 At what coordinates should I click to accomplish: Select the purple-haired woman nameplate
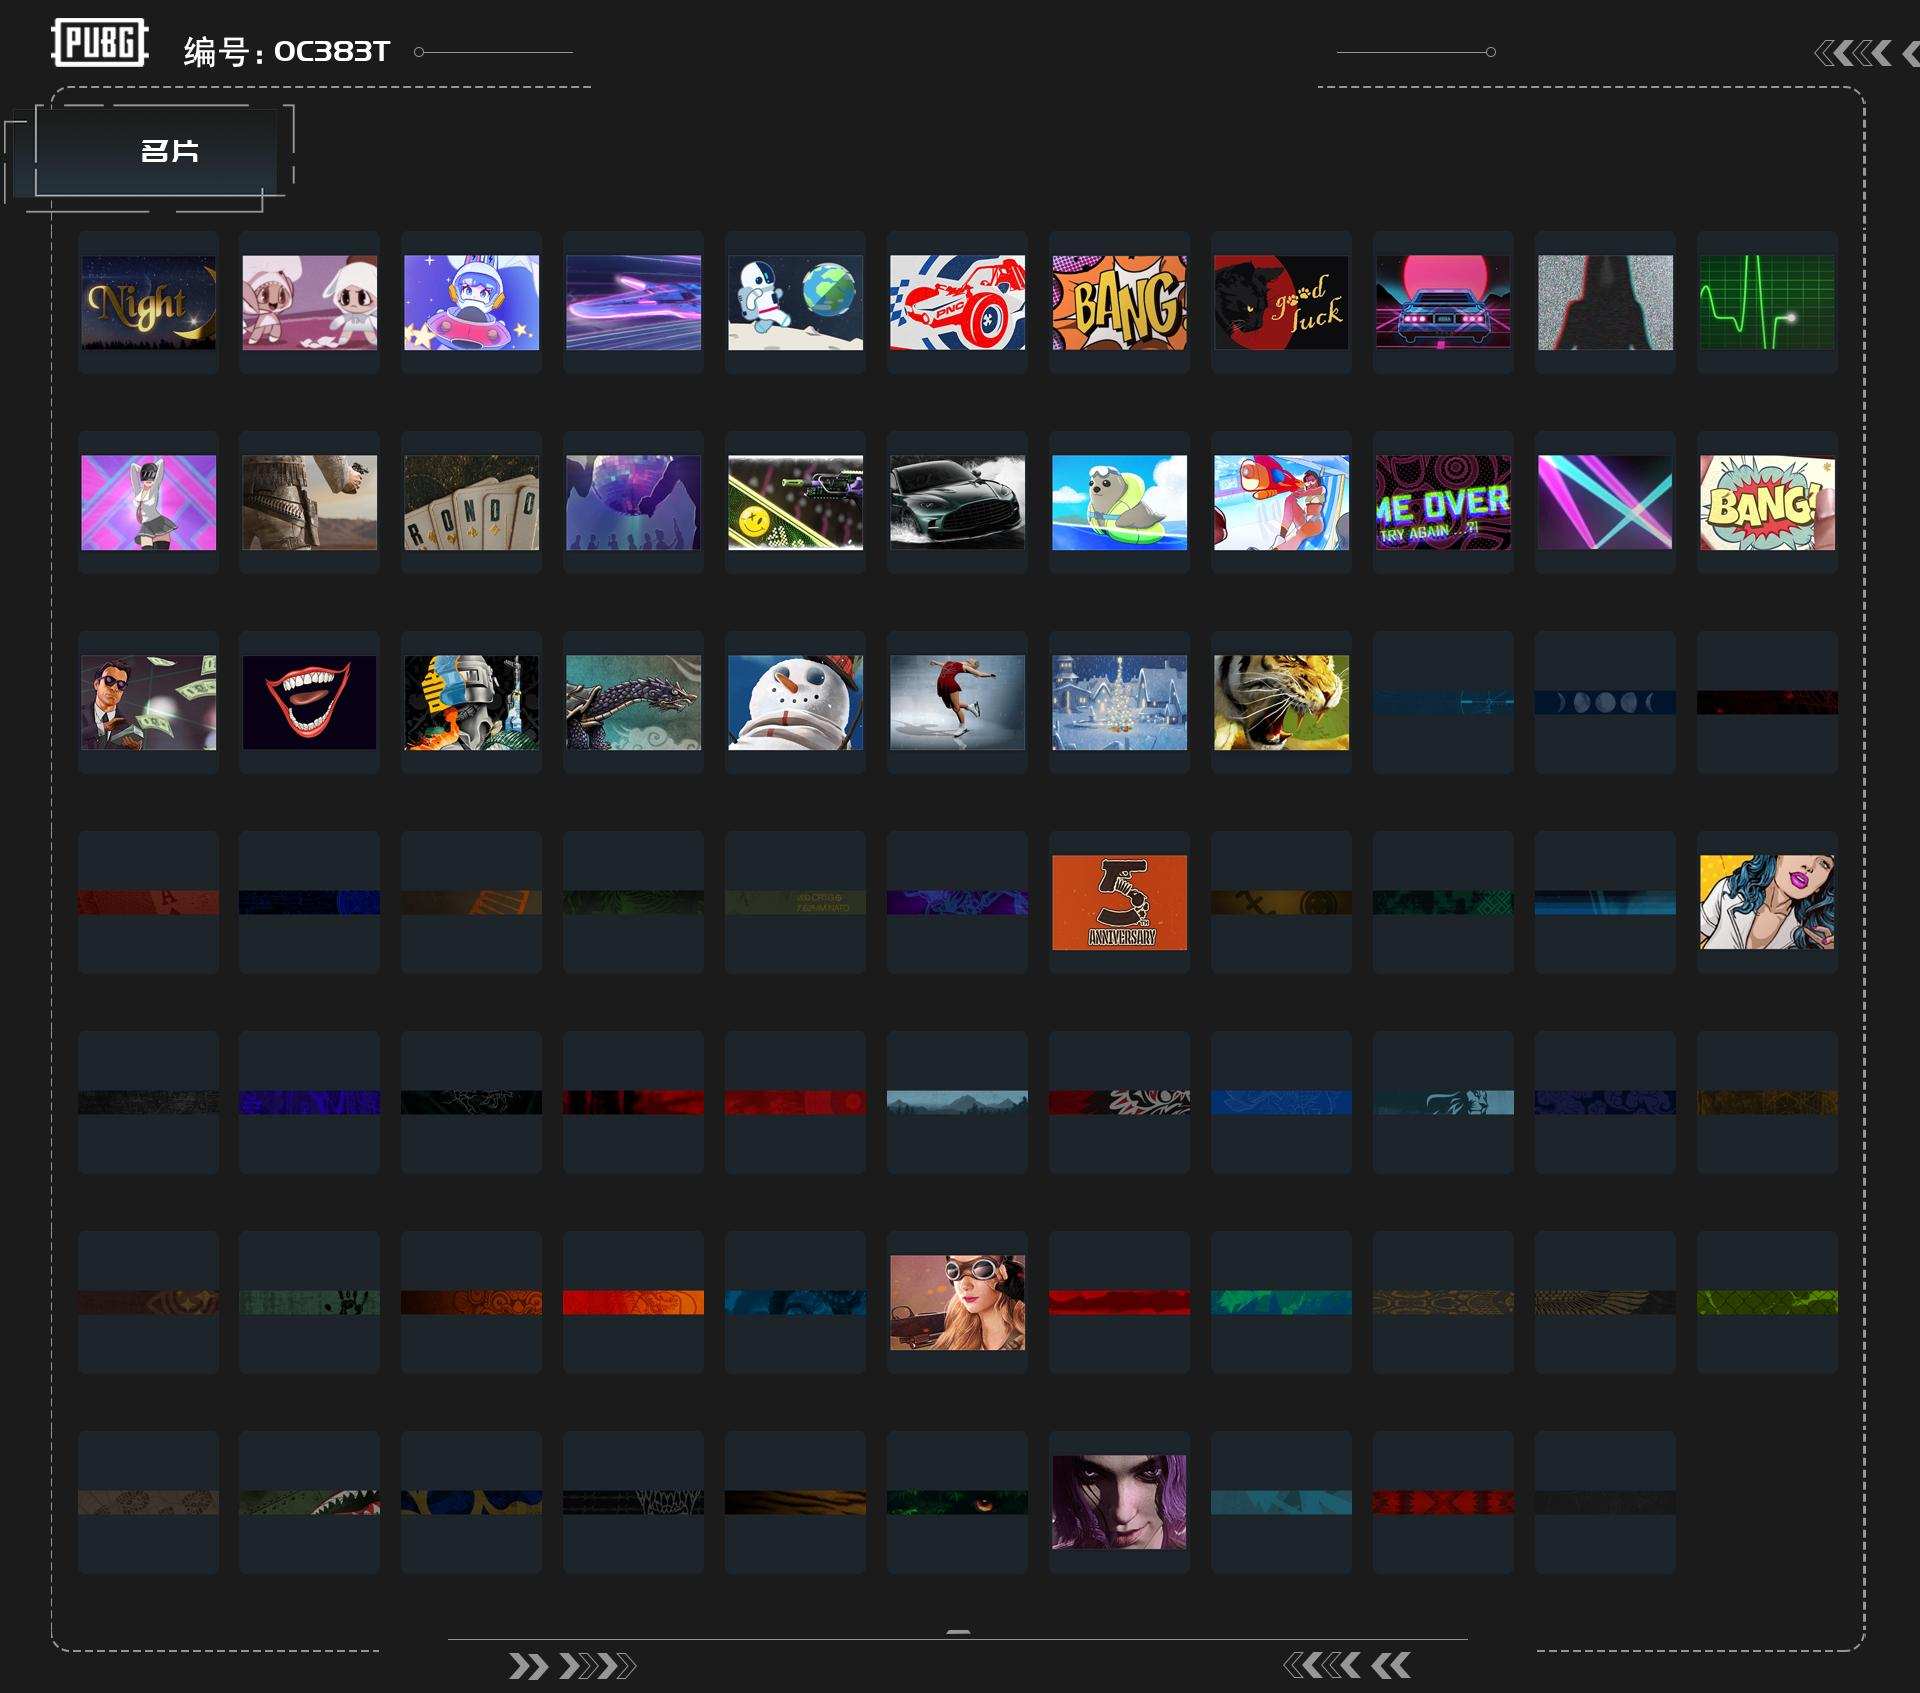1120,1502
